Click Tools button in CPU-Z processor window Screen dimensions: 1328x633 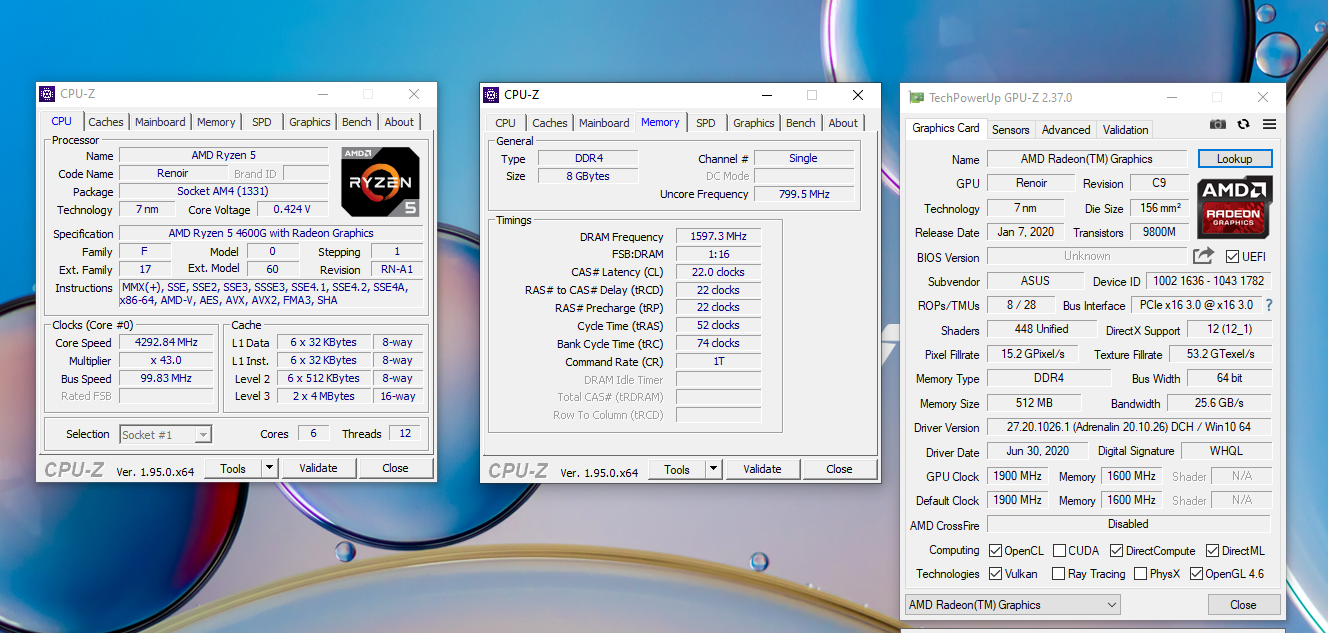[x=233, y=468]
